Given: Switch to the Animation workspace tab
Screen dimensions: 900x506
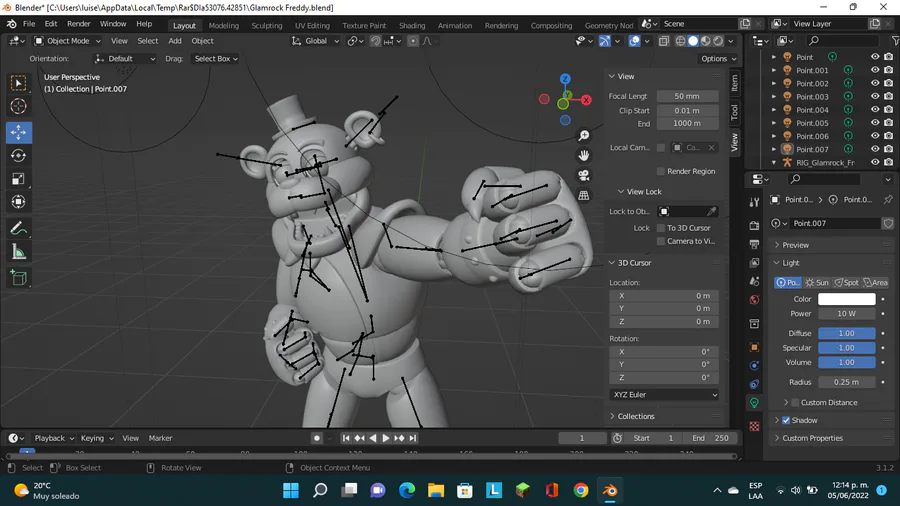Looking at the screenshot, I should coord(455,26).
